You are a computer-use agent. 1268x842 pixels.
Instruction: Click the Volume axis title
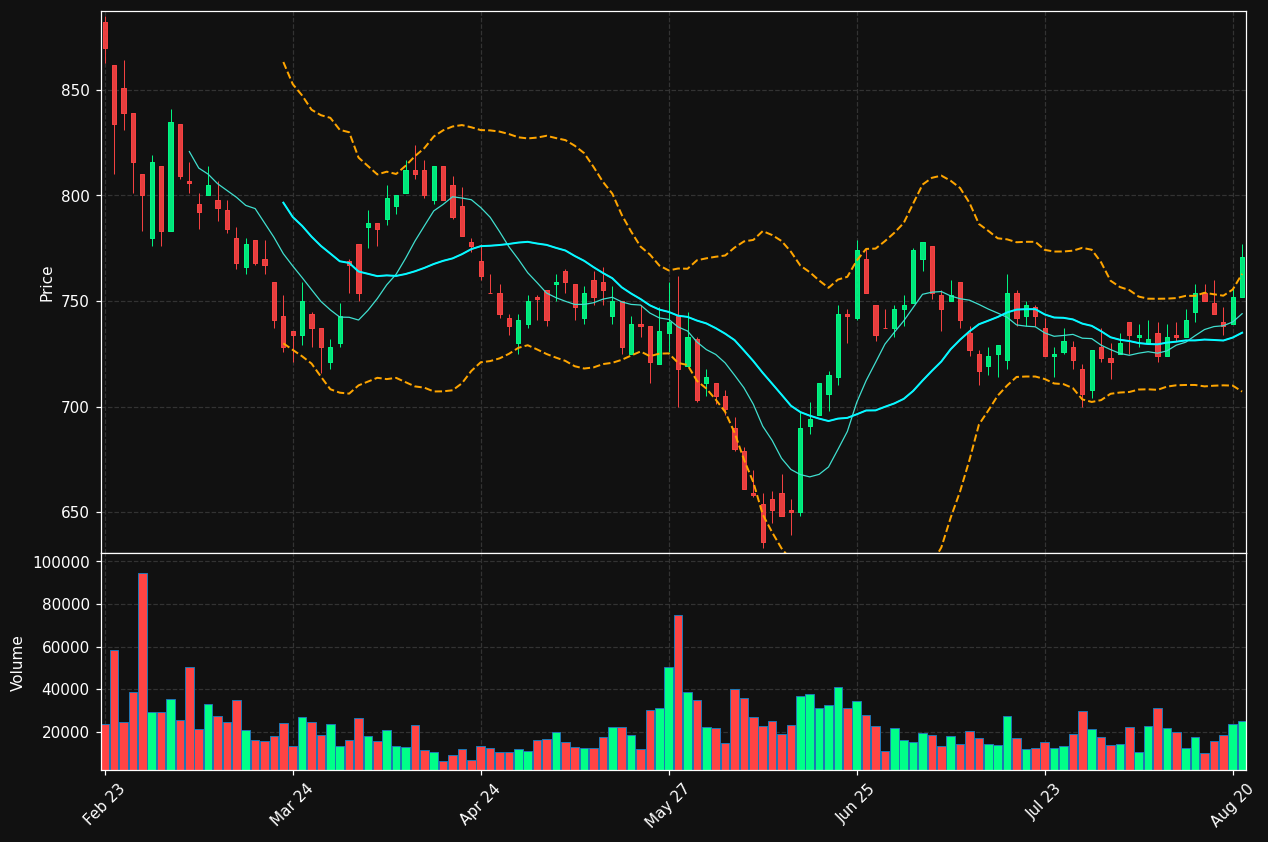(18, 663)
